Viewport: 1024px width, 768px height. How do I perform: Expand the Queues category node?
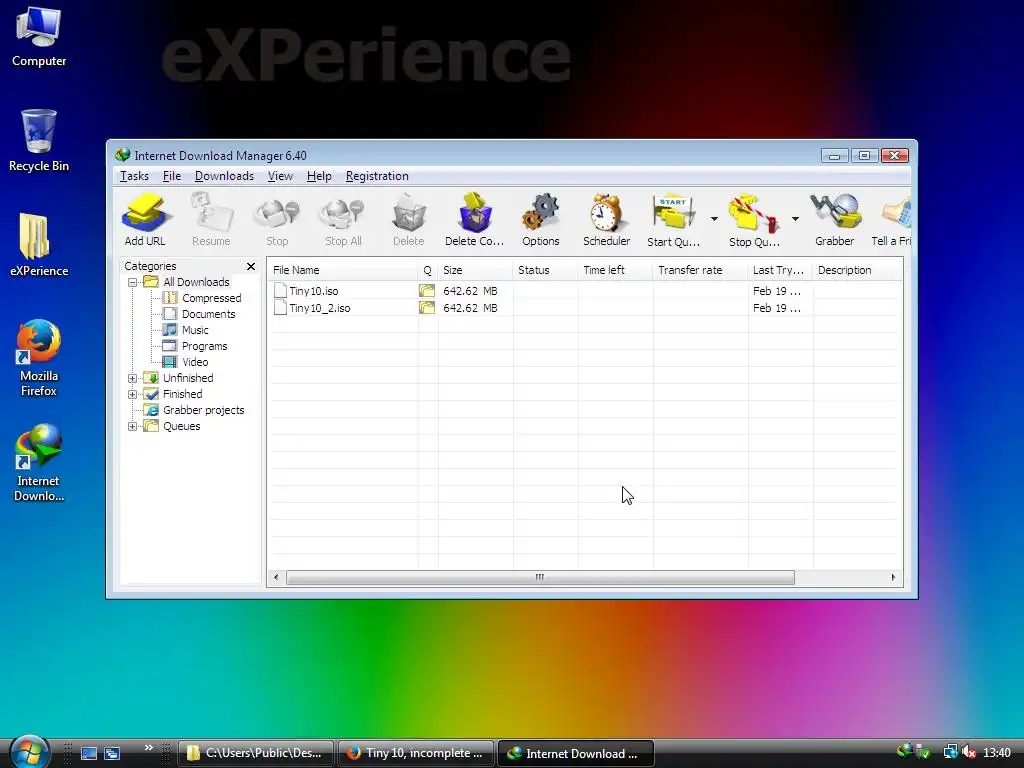tap(133, 426)
